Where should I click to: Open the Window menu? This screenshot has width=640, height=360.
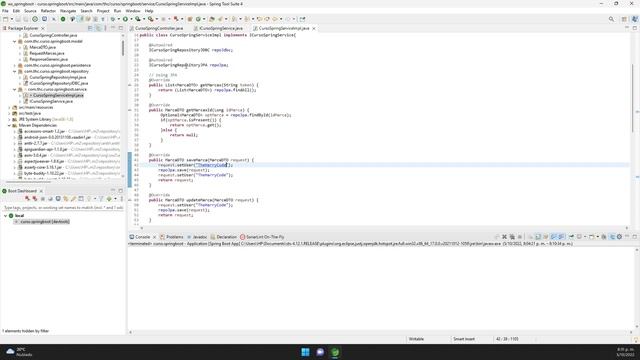[133, 11]
